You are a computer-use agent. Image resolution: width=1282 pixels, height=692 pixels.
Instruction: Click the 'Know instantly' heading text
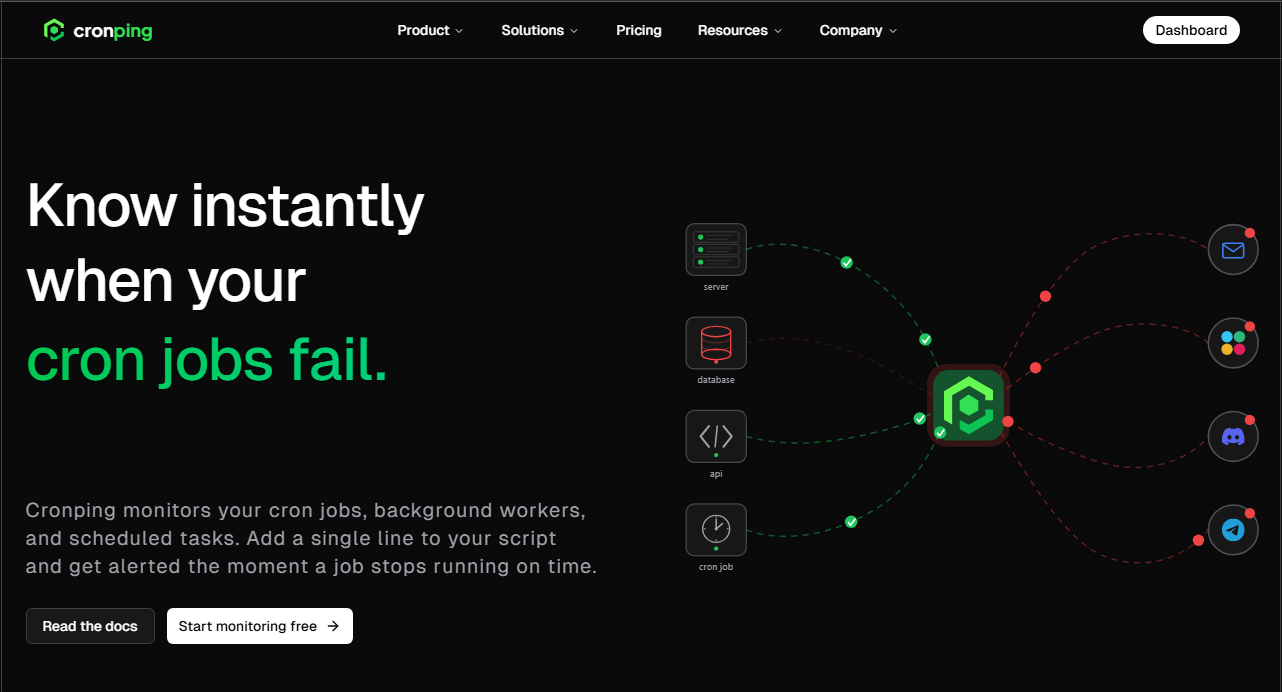pos(226,205)
